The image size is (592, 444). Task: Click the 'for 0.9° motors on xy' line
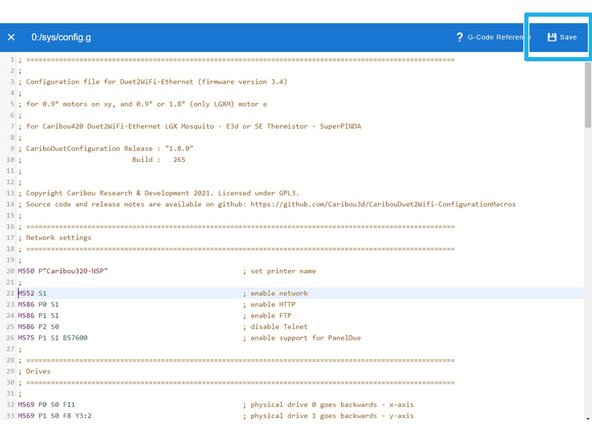(x=146, y=104)
